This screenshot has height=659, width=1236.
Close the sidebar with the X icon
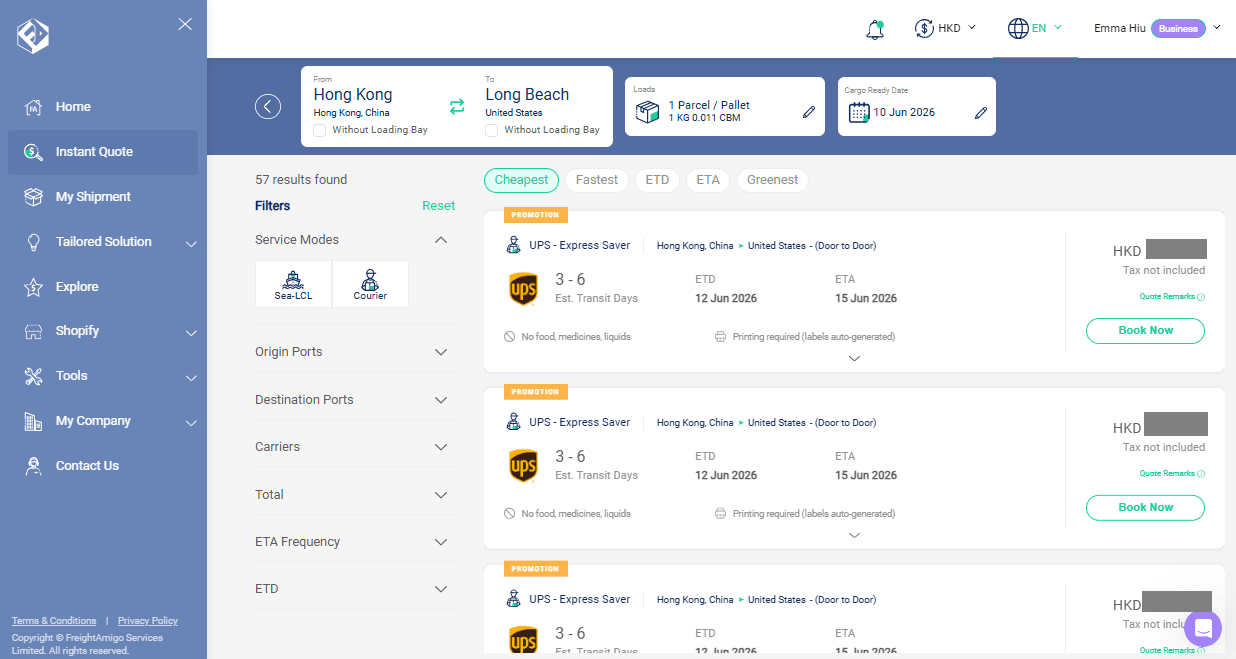point(185,24)
